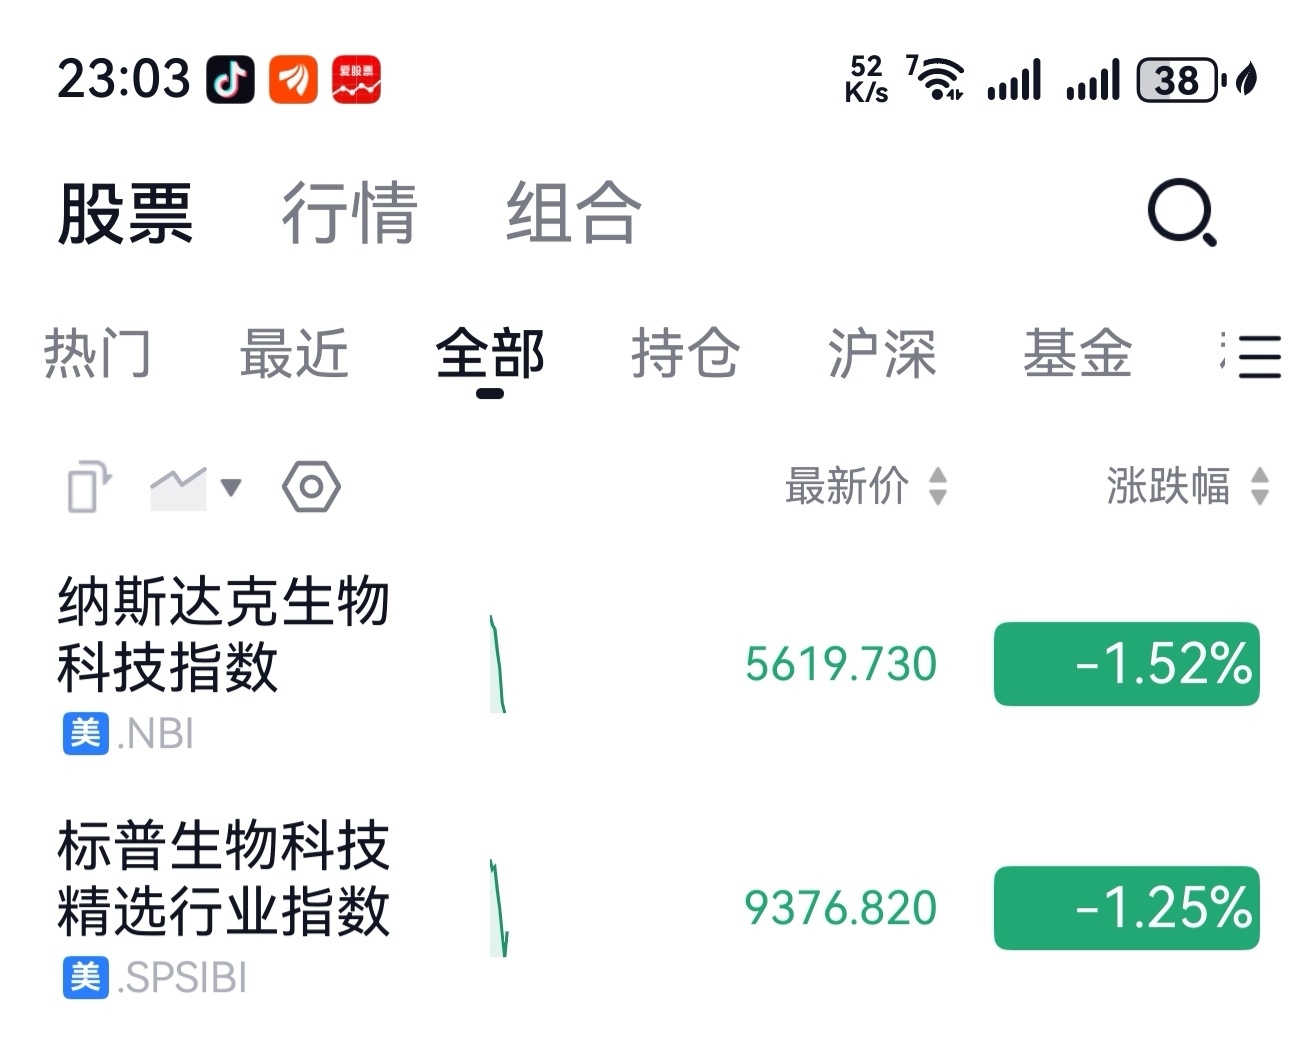Switch to the 行情 tab
The image size is (1316, 1040).
click(x=349, y=213)
